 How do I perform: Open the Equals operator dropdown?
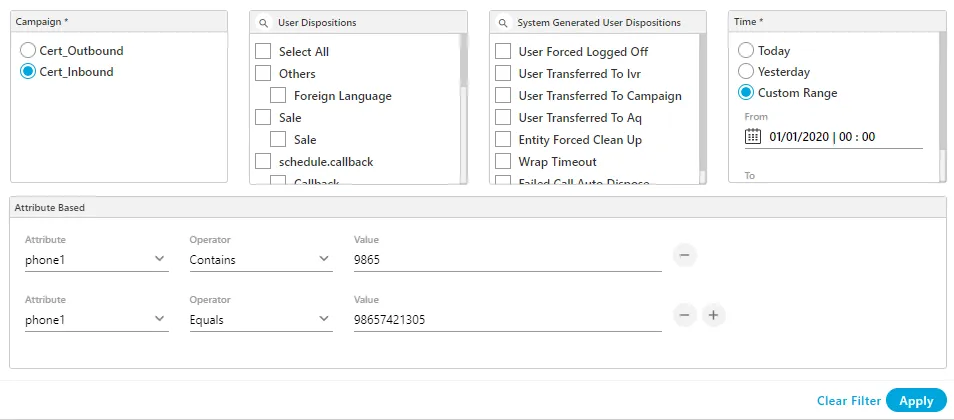click(261, 320)
